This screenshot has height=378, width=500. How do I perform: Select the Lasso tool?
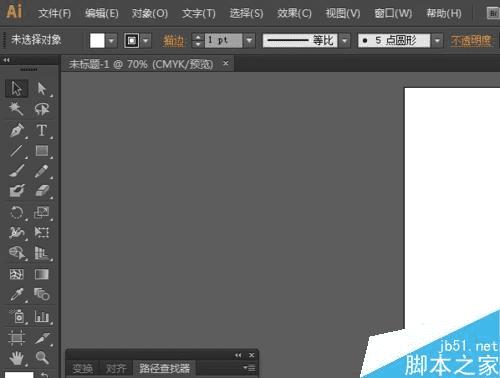click(x=42, y=109)
